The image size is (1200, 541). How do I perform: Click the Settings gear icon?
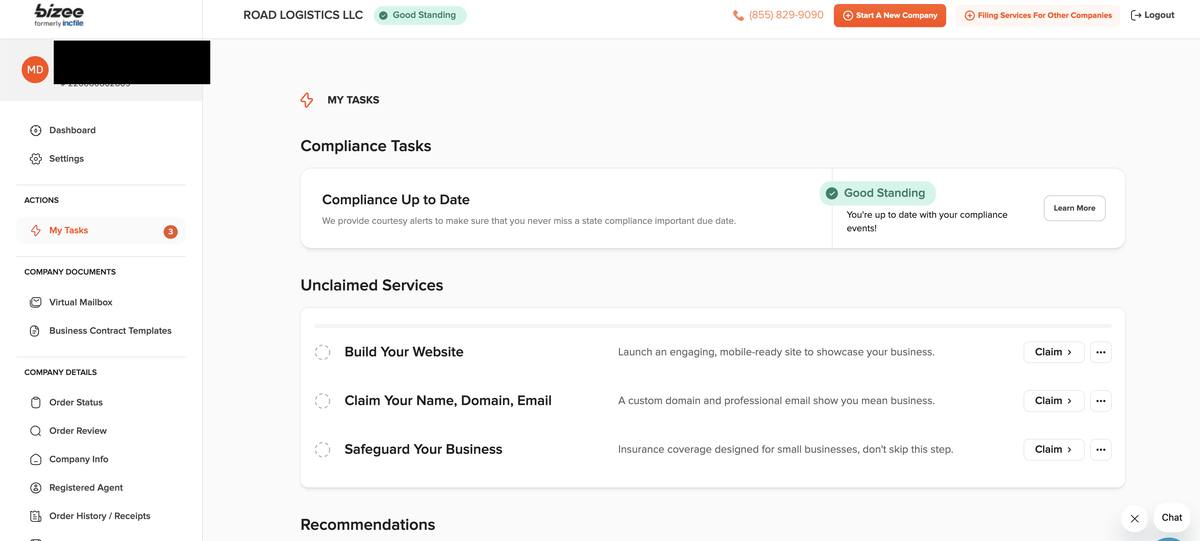[36, 159]
